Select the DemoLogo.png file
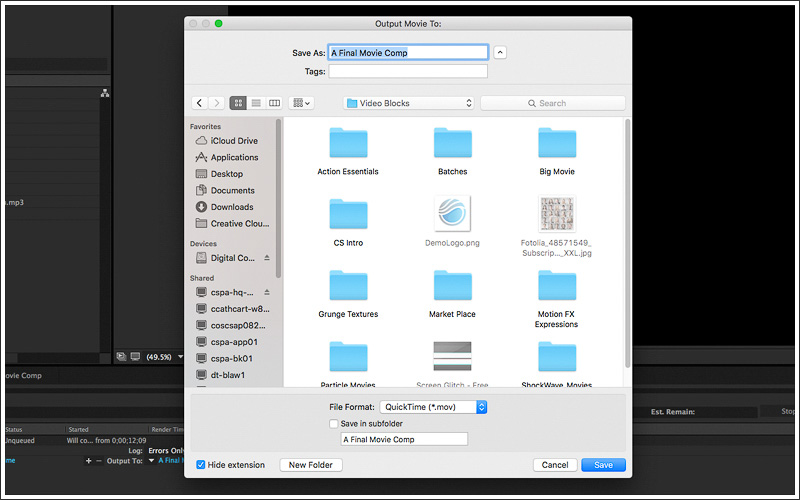This screenshot has height=500, width=800. pyautogui.click(x=453, y=214)
